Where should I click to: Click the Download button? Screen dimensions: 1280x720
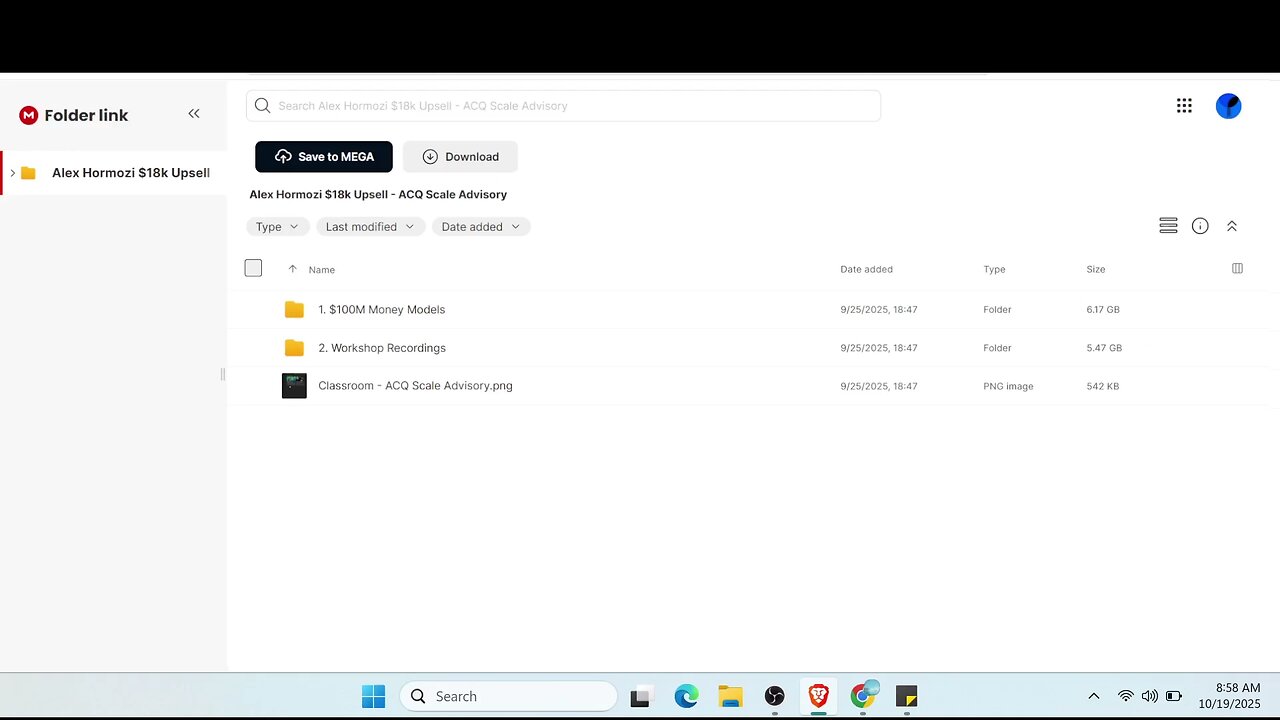pos(460,157)
